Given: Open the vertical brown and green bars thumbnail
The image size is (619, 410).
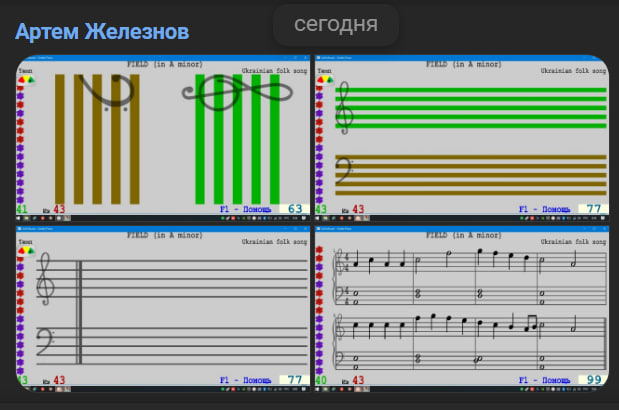Looking at the screenshot, I should coord(163,137).
